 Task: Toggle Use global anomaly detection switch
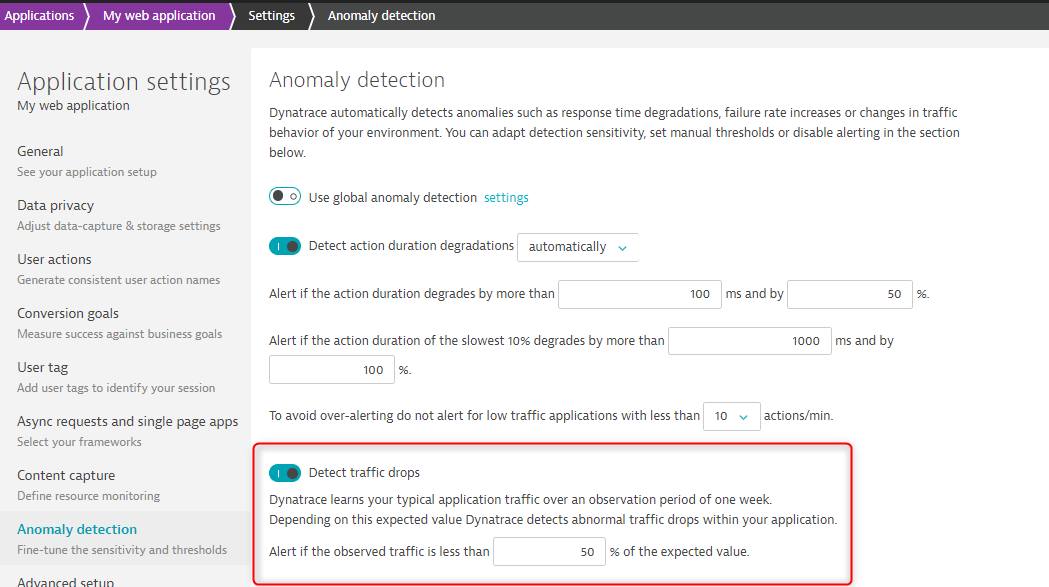[x=285, y=196]
